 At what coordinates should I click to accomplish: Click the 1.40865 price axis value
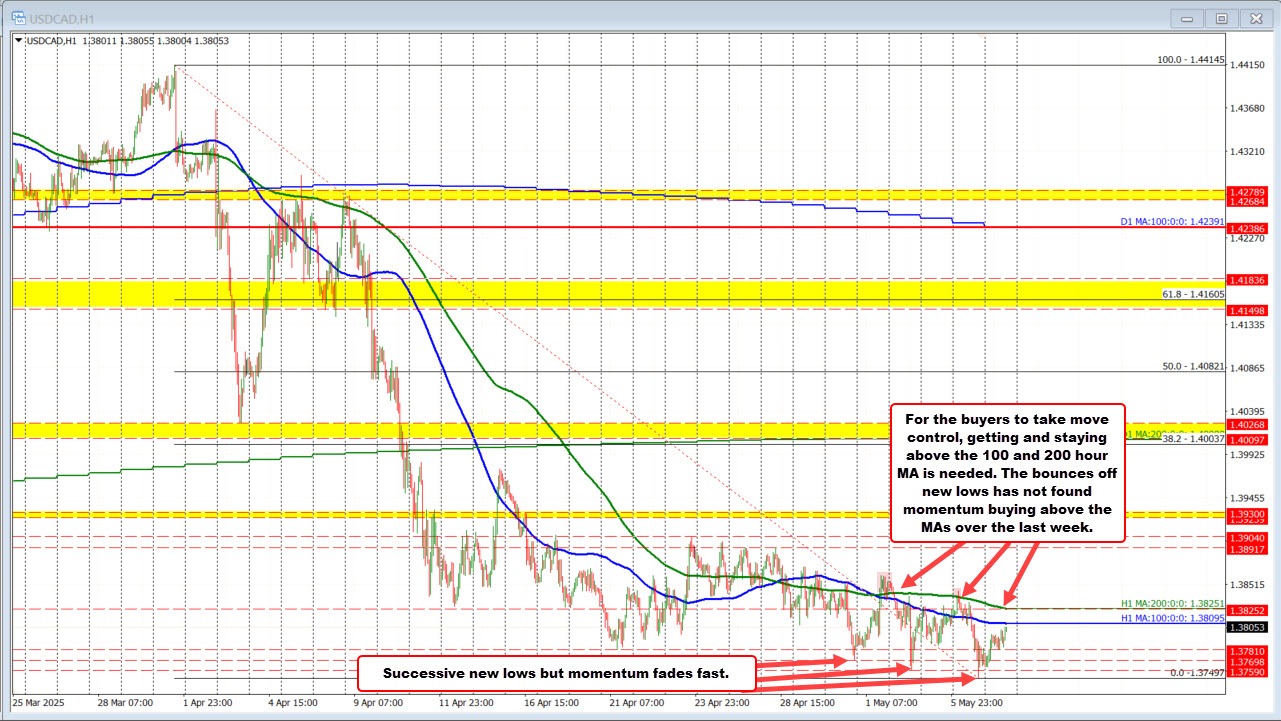[1248, 369]
